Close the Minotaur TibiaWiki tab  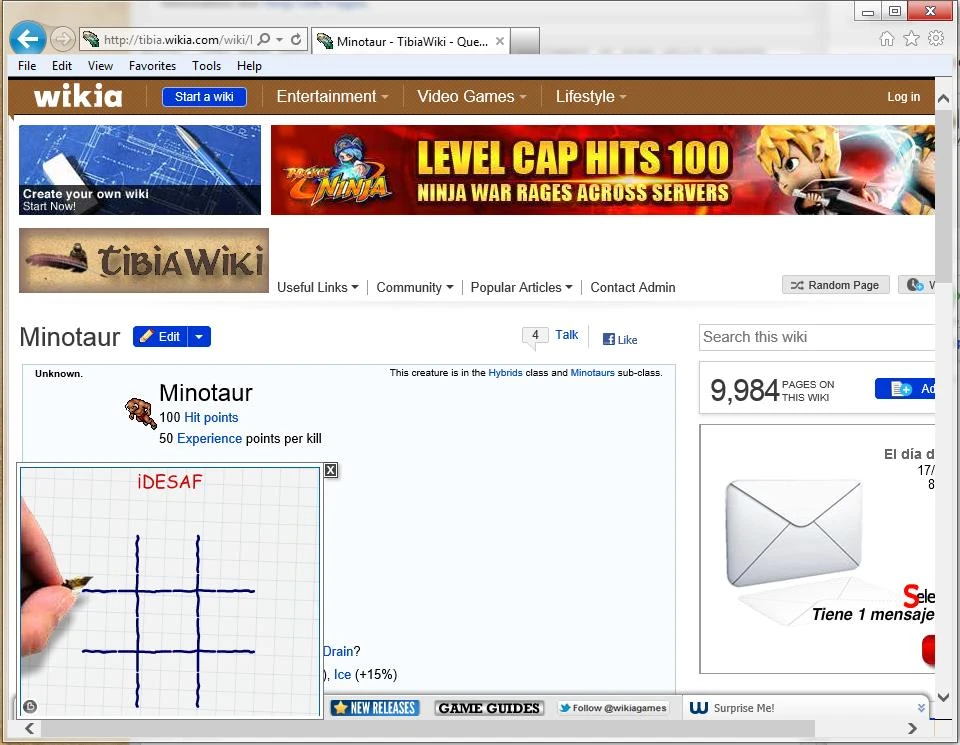pos(500,41)
